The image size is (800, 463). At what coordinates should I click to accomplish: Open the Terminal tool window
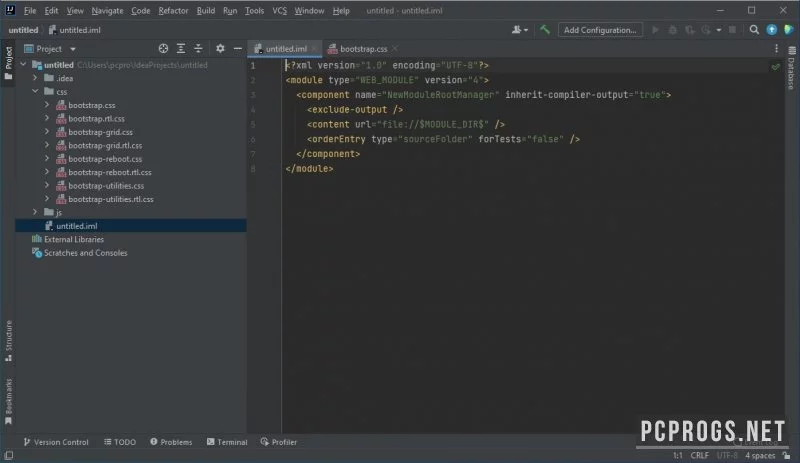[x=227, y=442]
